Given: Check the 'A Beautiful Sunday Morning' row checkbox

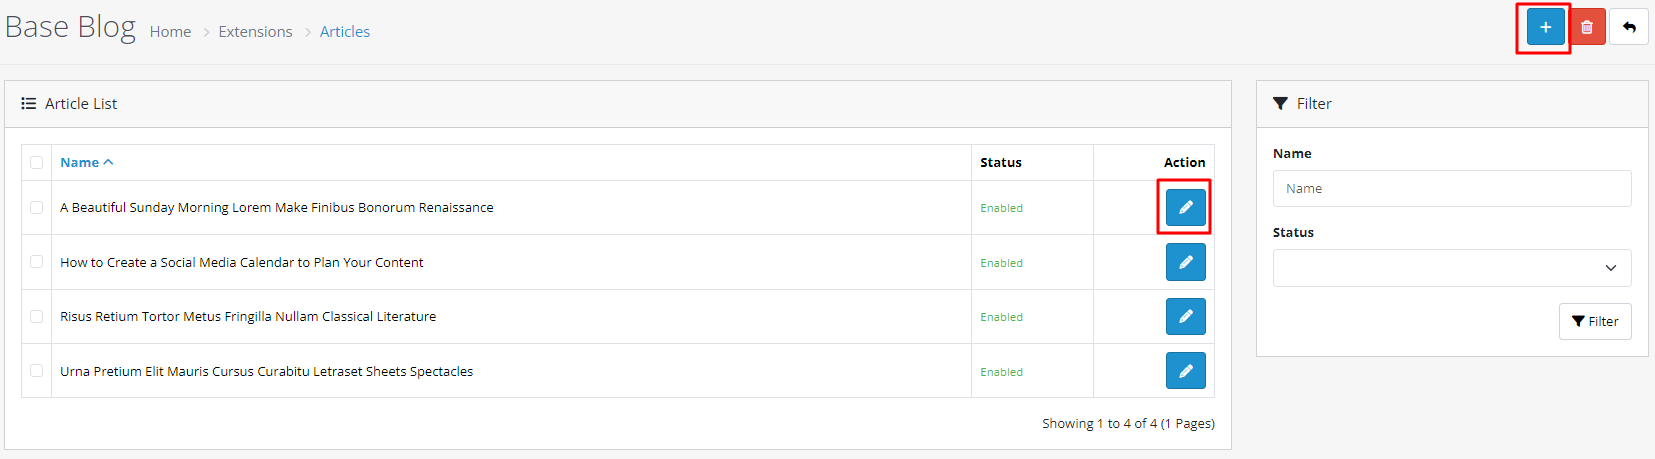Looking at the screenshot, I should pyautogui.click(x=37, y=208).
